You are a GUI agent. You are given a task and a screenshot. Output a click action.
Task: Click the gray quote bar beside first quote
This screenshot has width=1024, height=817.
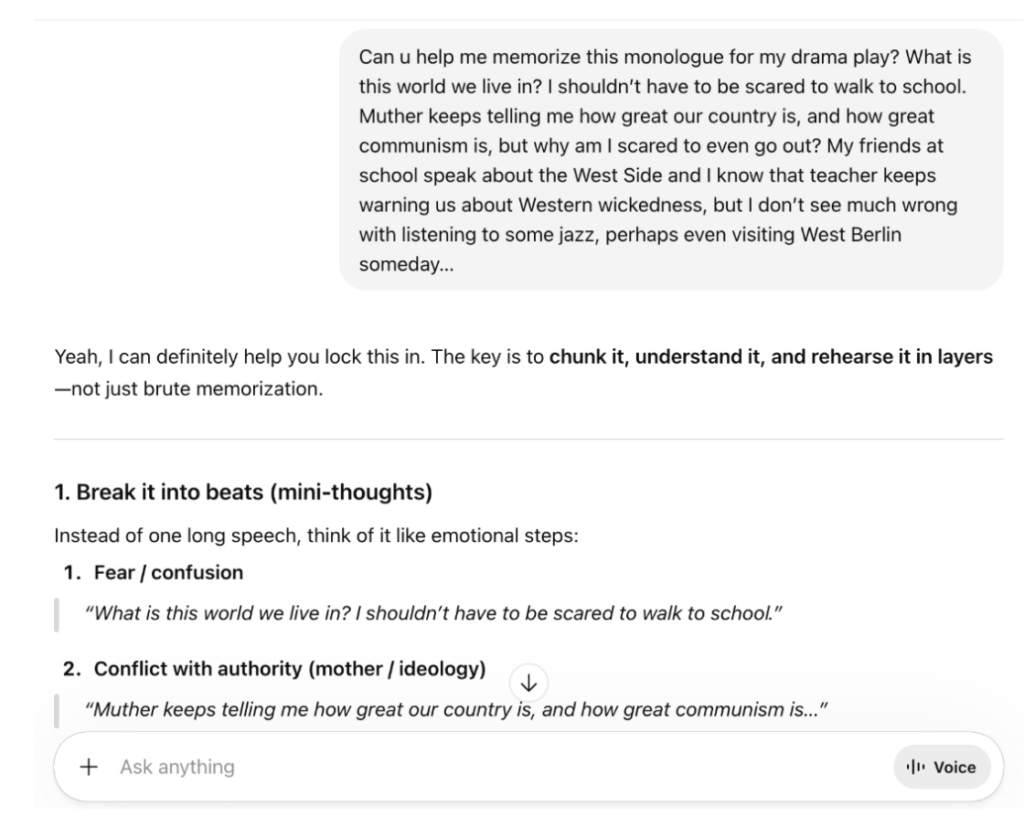tap(57, 615)
